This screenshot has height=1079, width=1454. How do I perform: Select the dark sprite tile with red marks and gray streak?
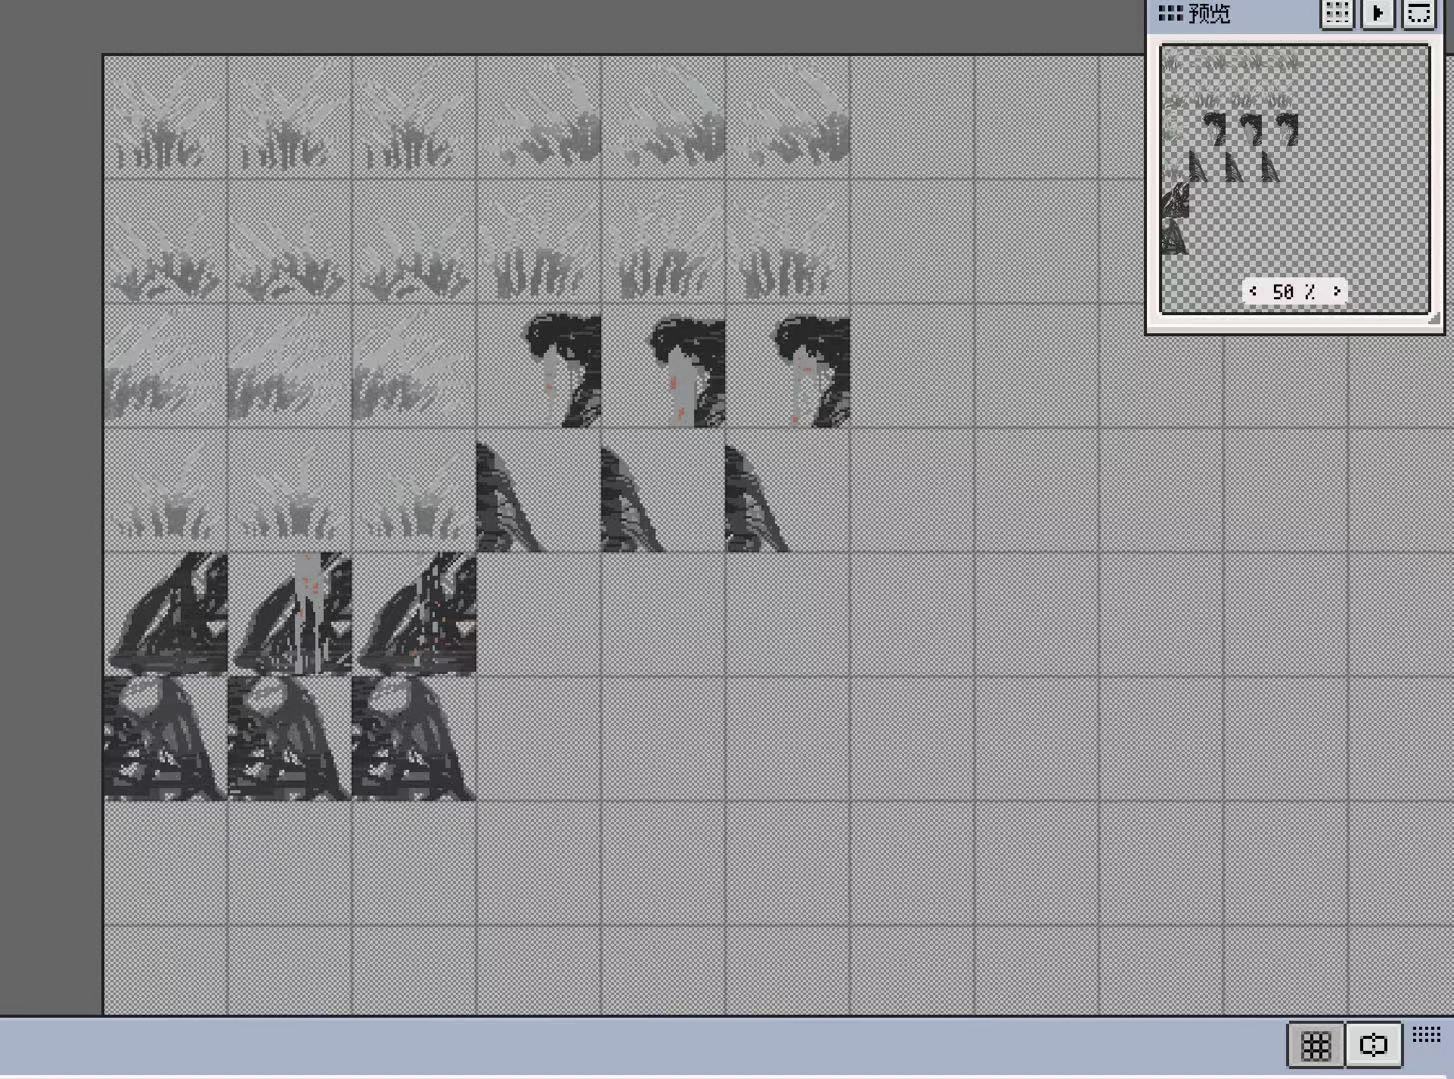(290, 614)
